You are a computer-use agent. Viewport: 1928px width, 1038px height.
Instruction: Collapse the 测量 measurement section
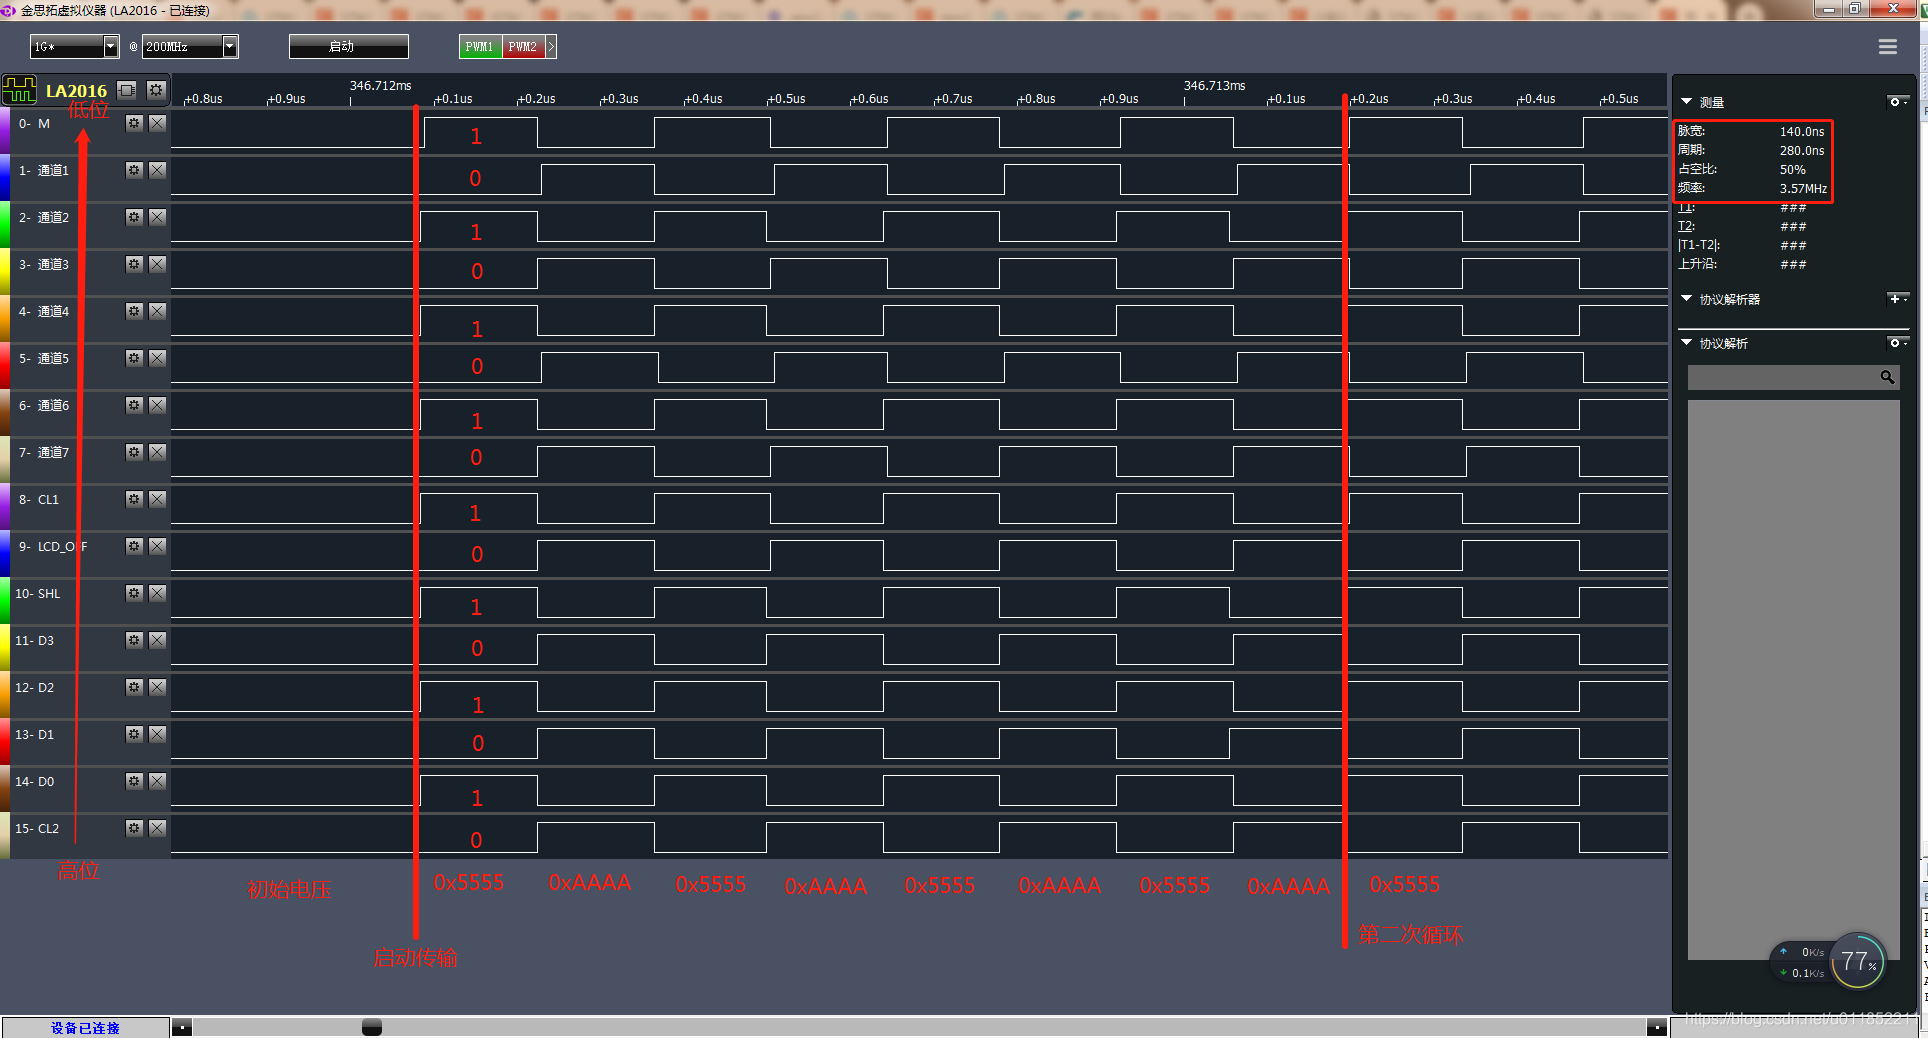tap(1687, 101)
